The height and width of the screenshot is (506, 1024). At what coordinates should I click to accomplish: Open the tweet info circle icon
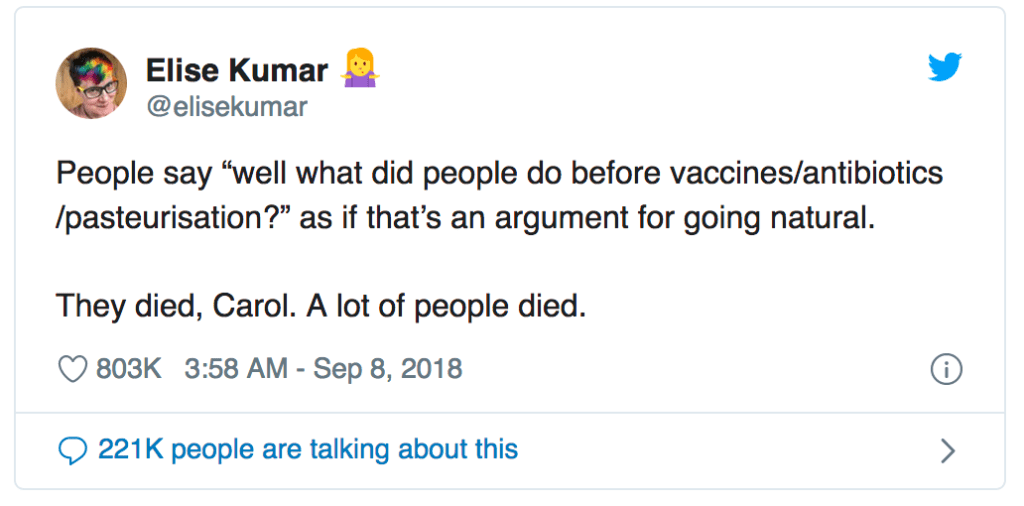[x=946, y=370]
